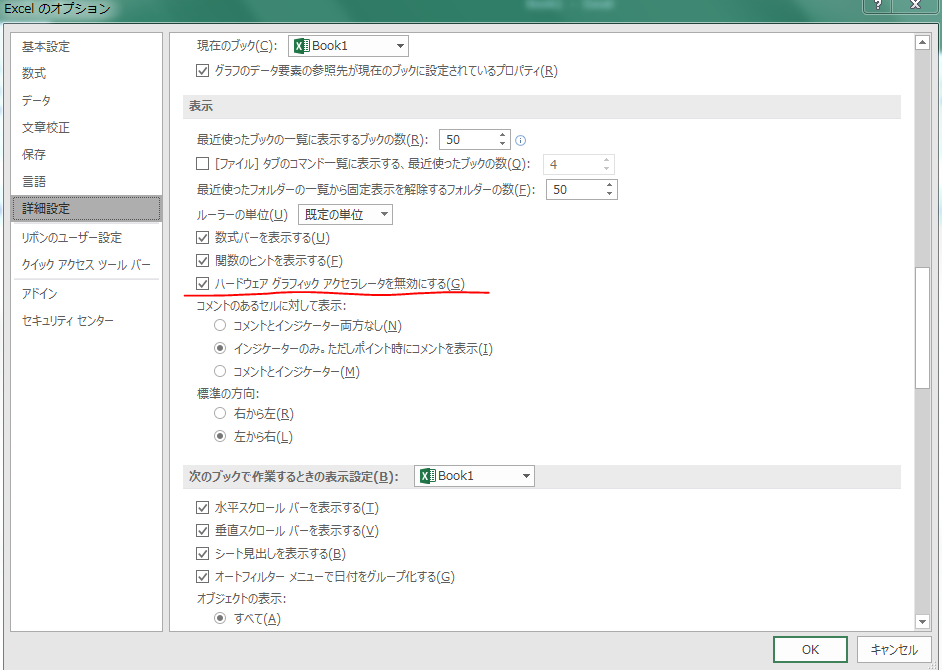
Task: Click the キャンセル button
Action: click(x=894, y=650)
